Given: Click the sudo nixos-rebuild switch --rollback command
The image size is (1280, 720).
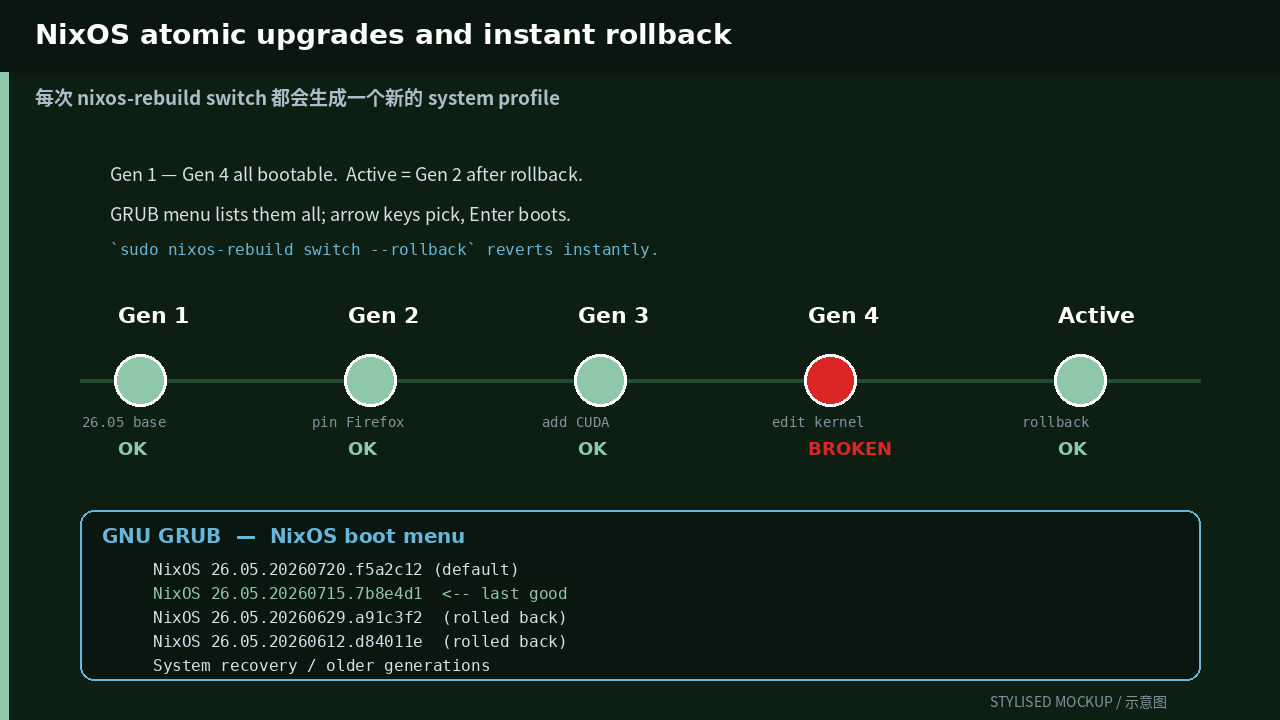Looking at the screenshot, I should point(384,250).
